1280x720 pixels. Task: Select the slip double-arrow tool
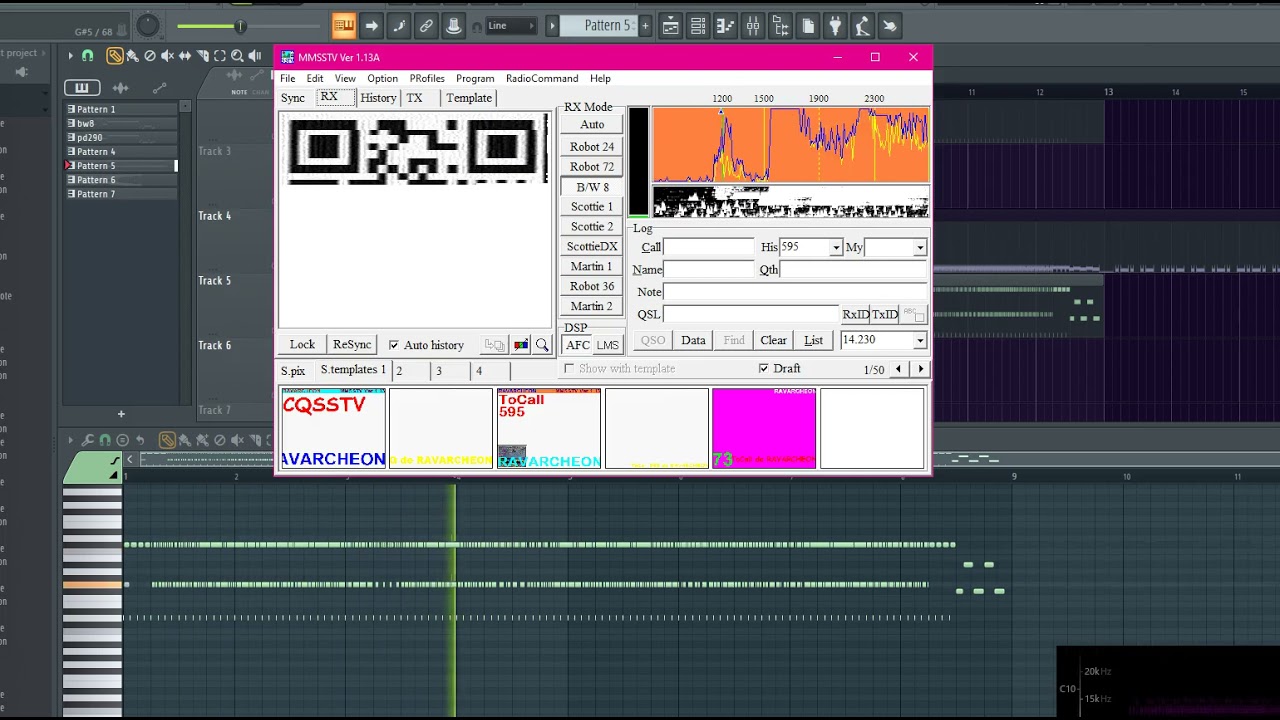[x=186, y=56]
